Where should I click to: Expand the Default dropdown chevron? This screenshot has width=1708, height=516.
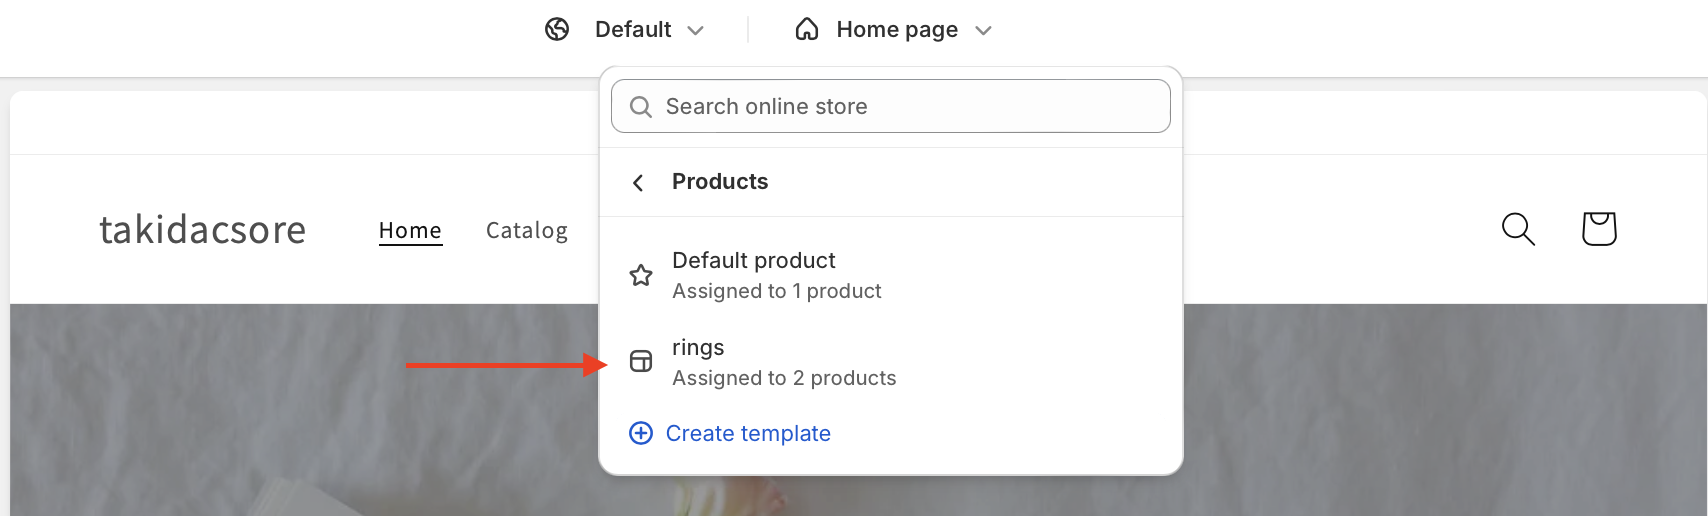click(x=696, y=31)
